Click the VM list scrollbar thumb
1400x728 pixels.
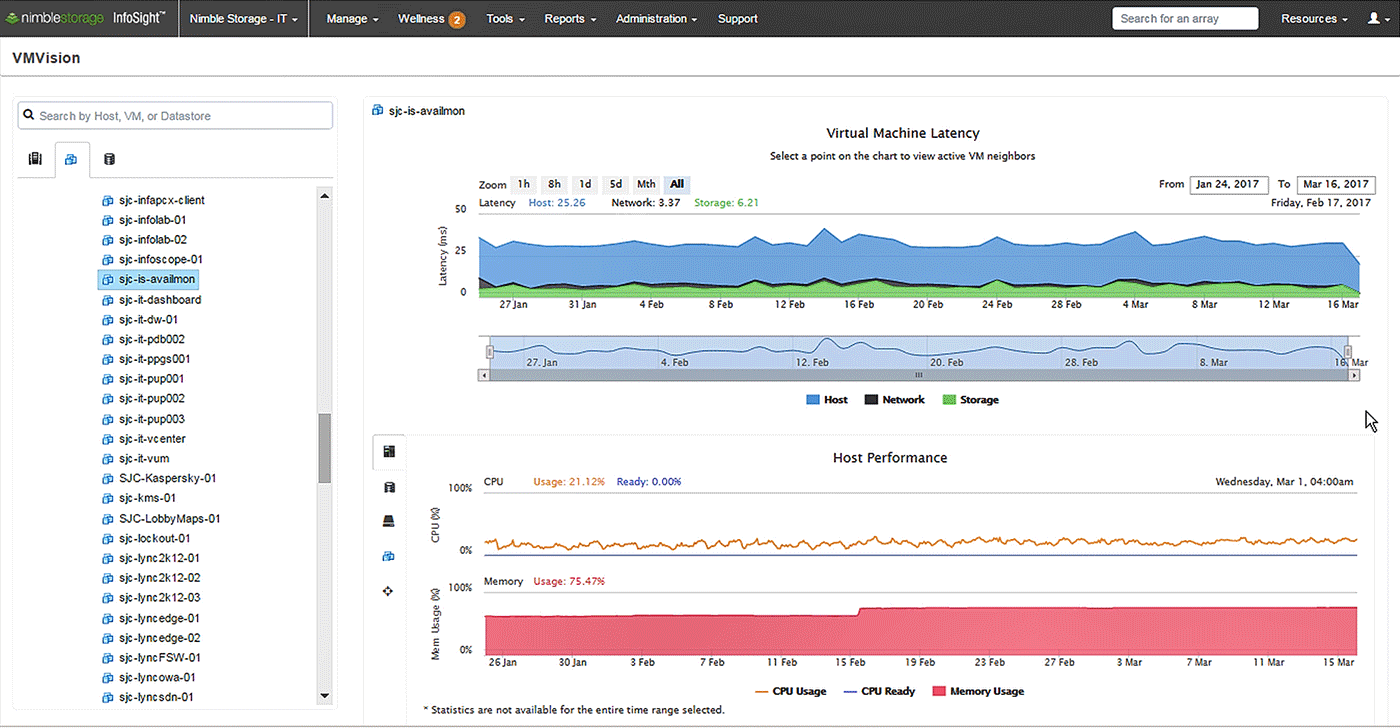click(325, 449)
